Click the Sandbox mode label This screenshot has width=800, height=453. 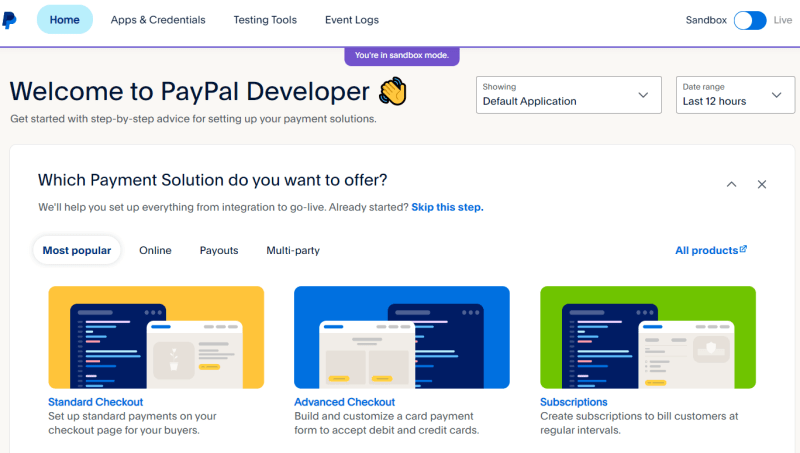tap(706, 20)
